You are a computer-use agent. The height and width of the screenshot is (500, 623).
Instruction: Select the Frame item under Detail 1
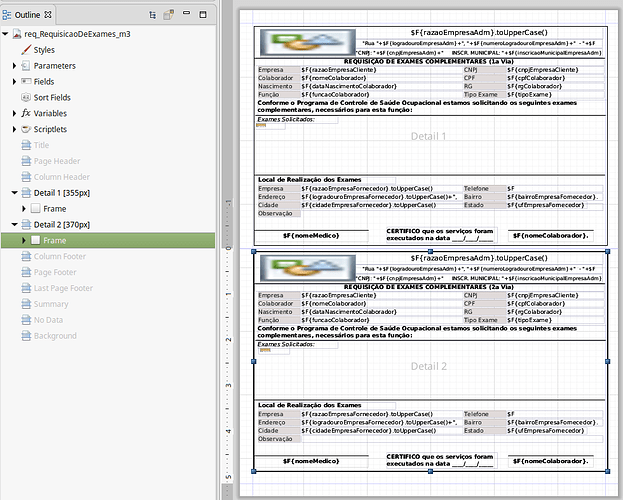[x=54, y=209]
